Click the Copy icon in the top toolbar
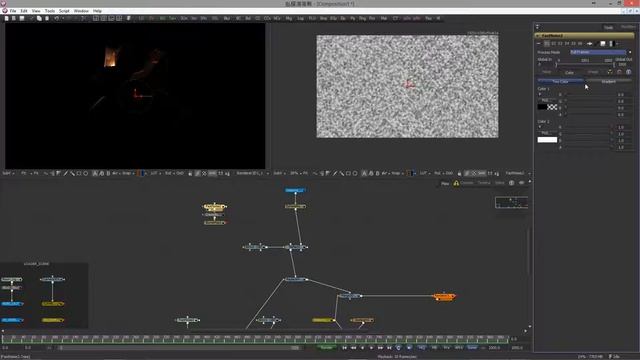The width and height of the screenshot is (640, 360). click(39, 18)
